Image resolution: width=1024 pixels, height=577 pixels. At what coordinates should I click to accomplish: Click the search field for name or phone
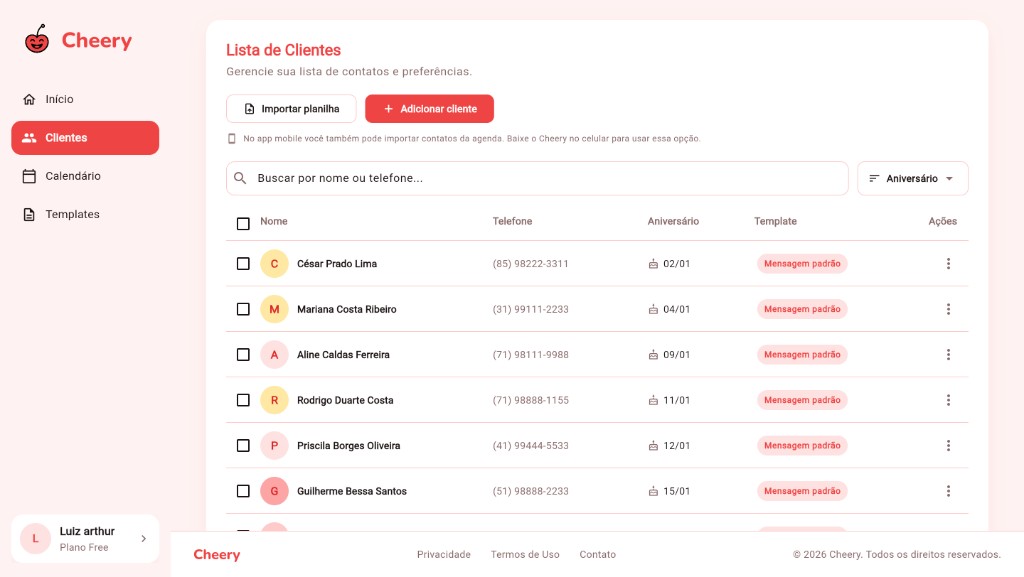(537, 178)
